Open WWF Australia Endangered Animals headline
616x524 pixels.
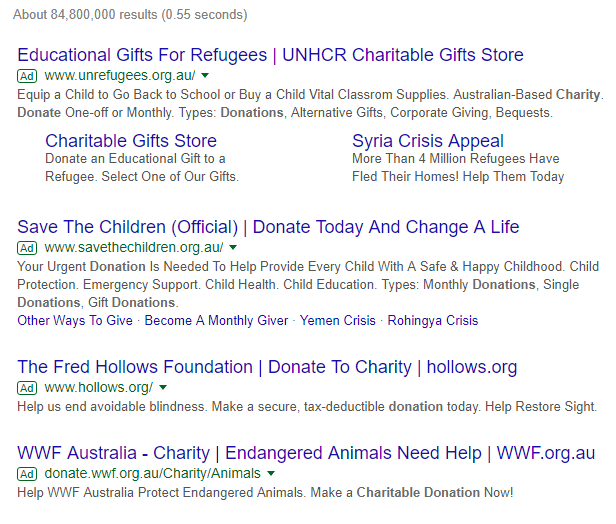pos(306,453)
